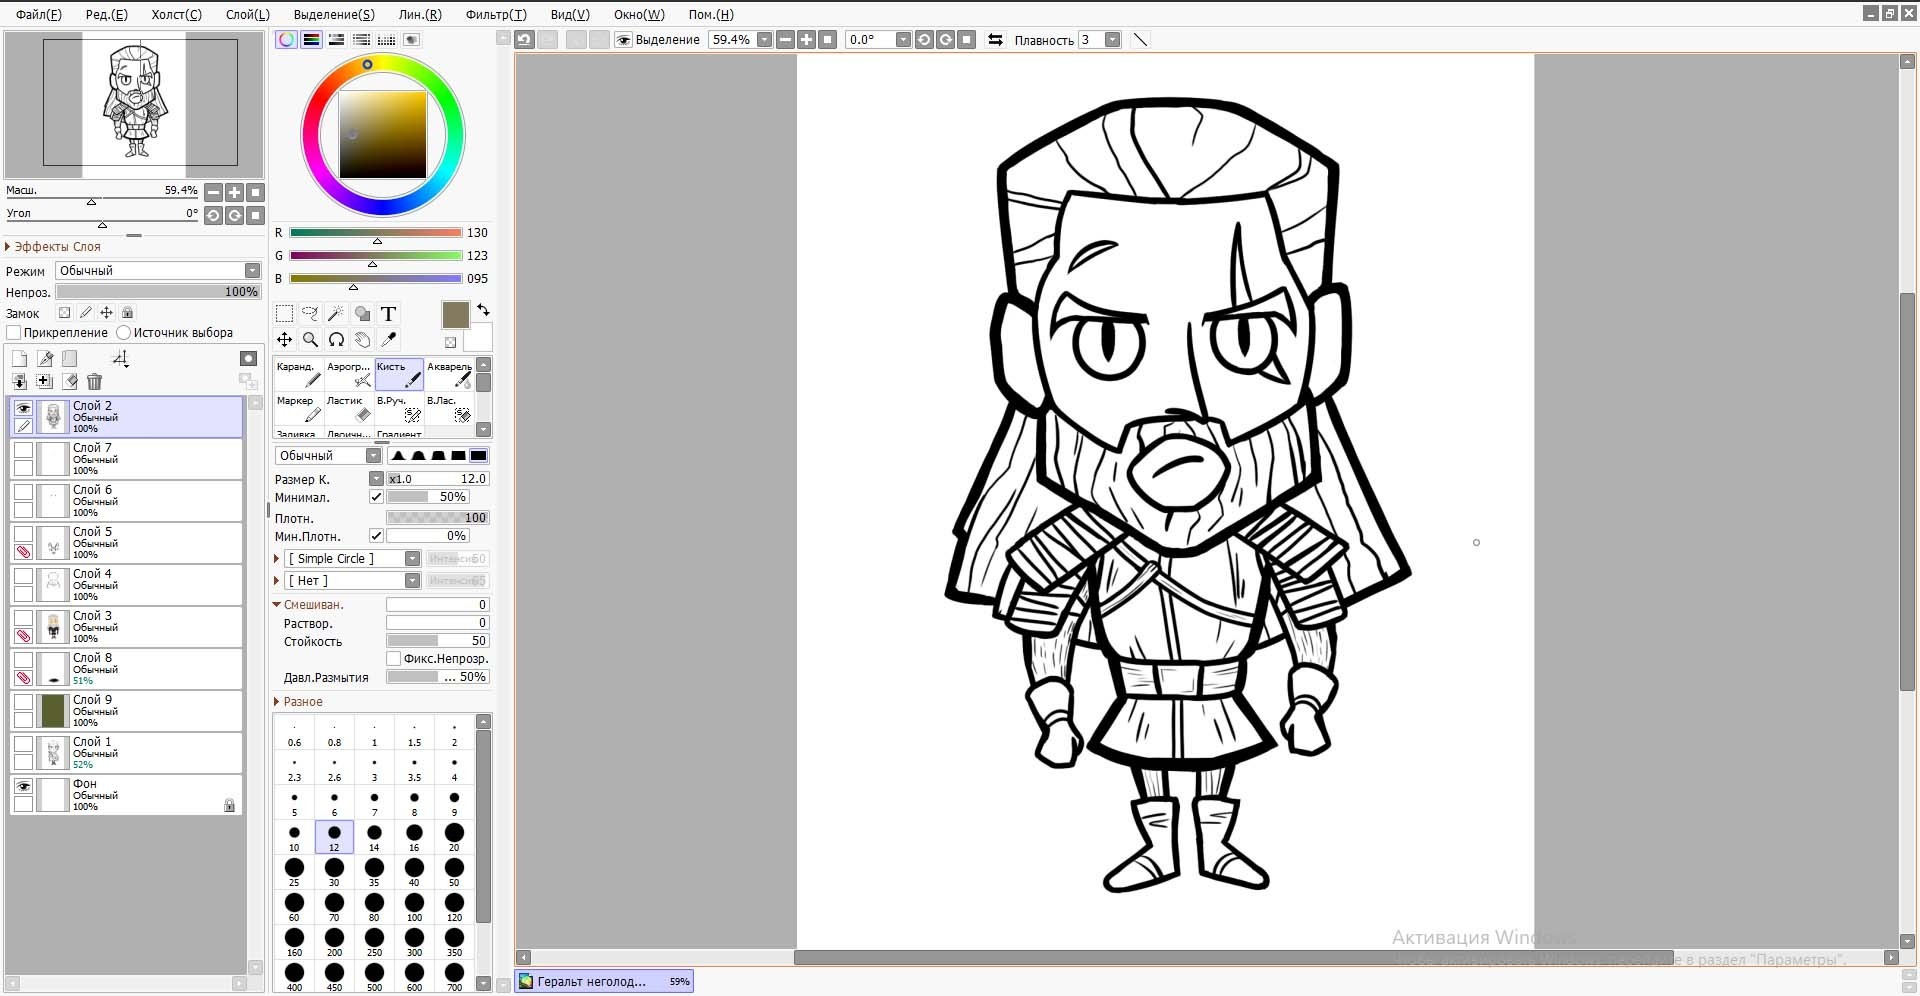The width and height of the screenshot is (1920, 996).
Task: Select the Источник выбора radio button
Action: pos(124,333)
